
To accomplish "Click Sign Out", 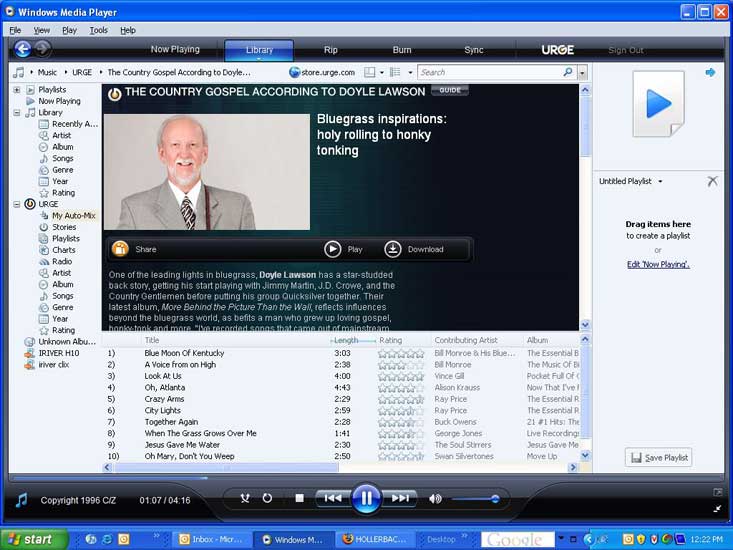I will coord(626,50).
